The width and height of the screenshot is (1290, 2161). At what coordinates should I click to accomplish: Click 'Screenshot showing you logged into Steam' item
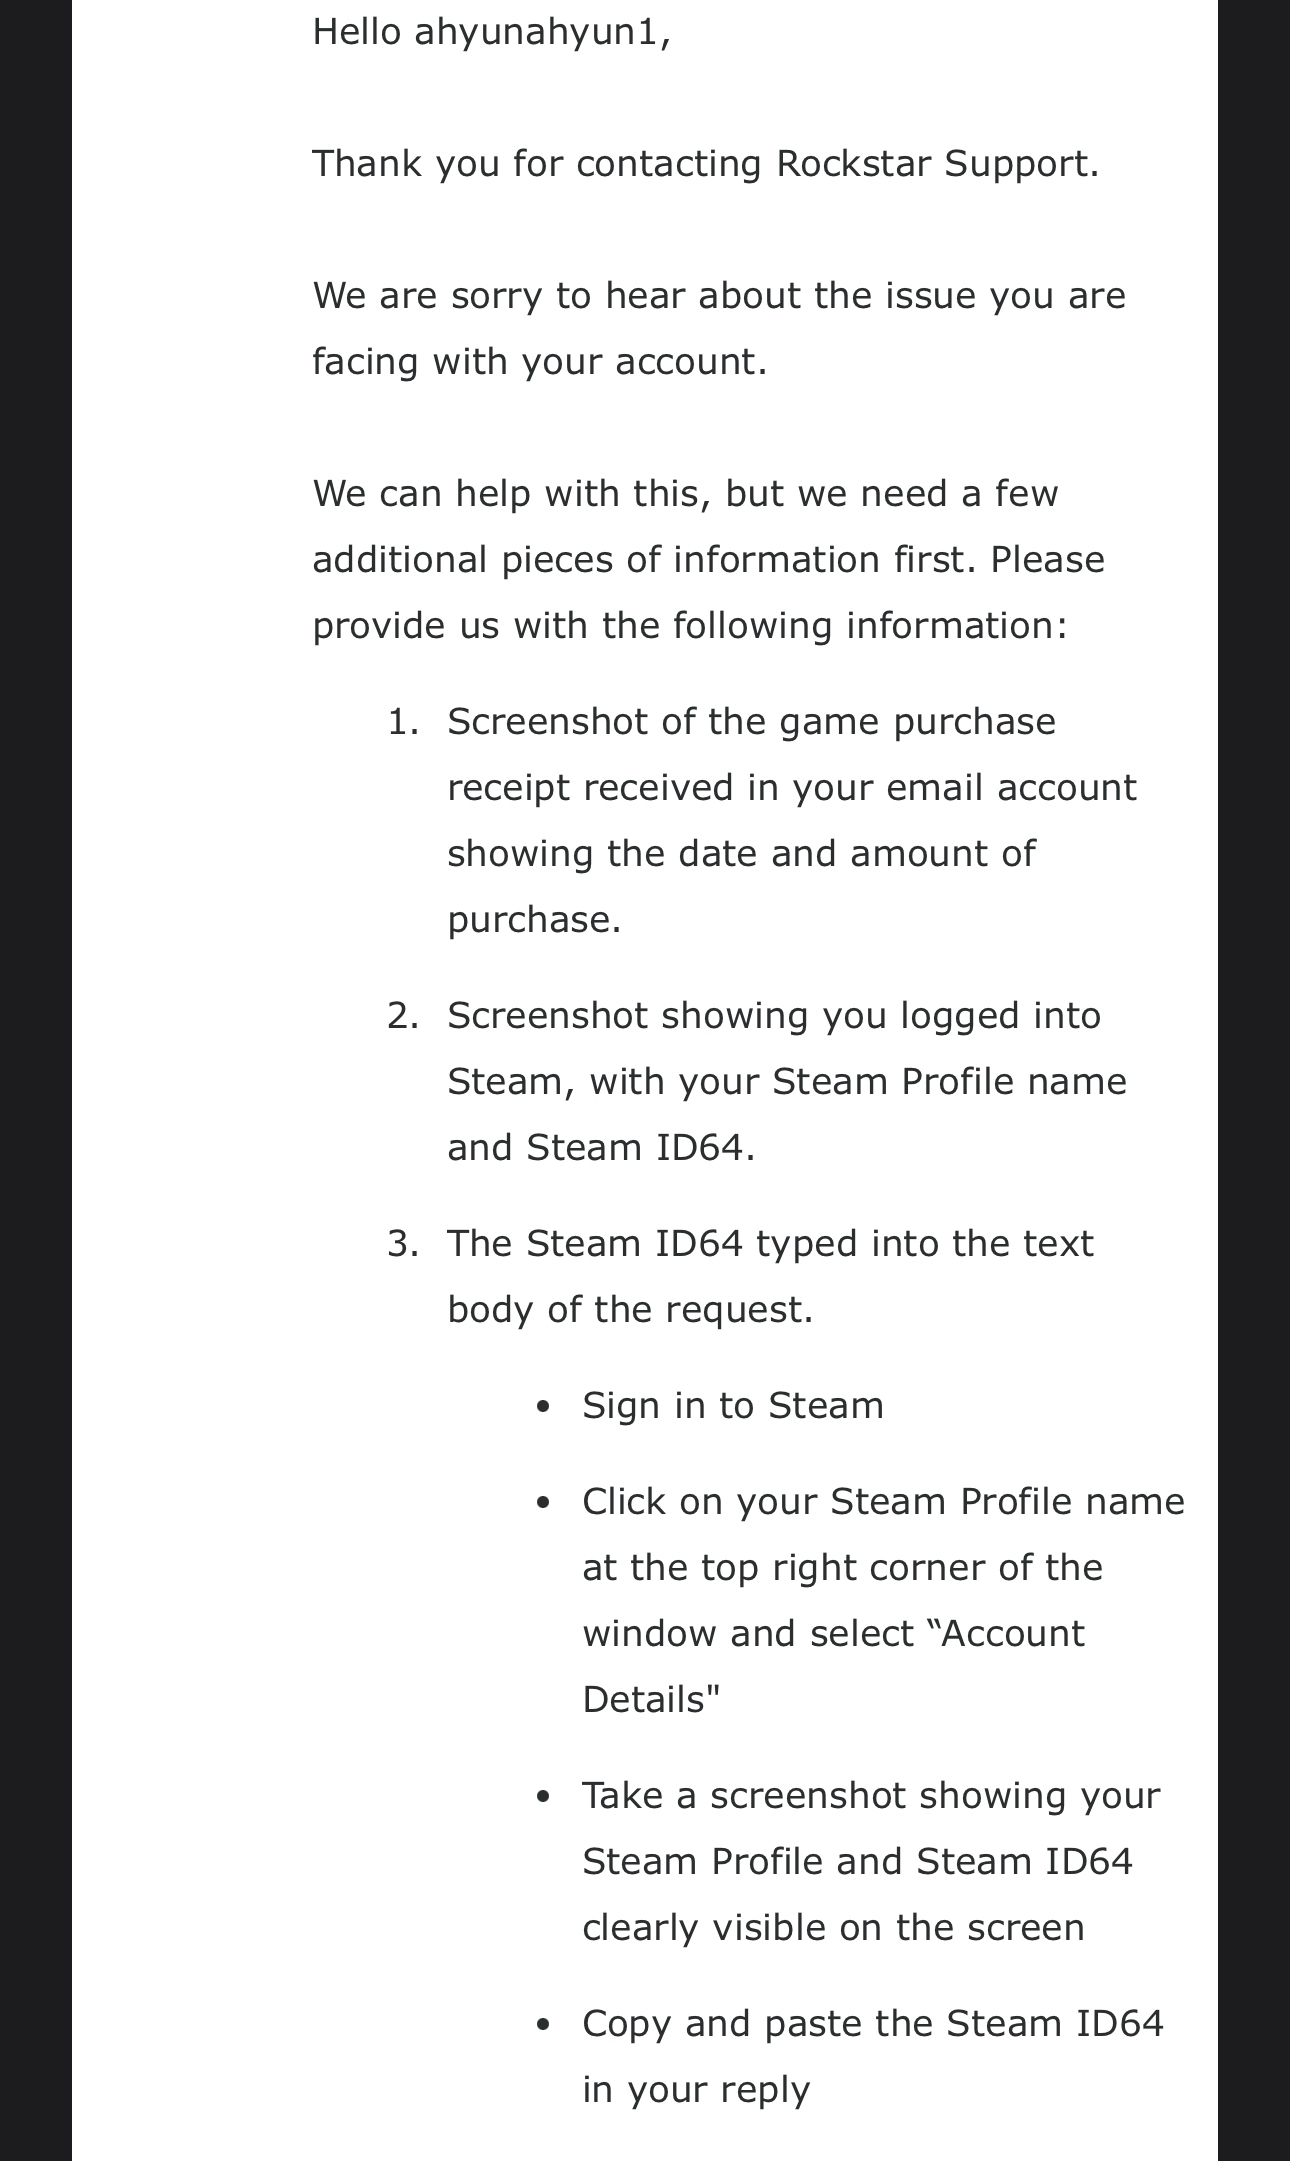coord(787,1081)
